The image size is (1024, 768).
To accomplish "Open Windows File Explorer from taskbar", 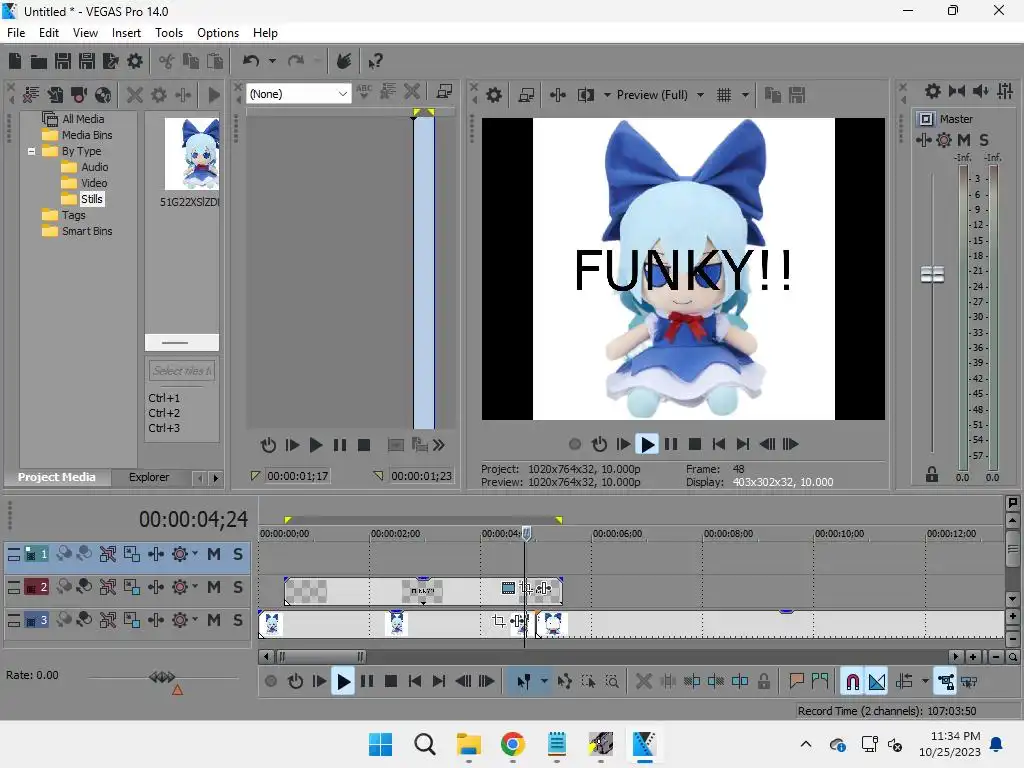I will pos(468,744).
